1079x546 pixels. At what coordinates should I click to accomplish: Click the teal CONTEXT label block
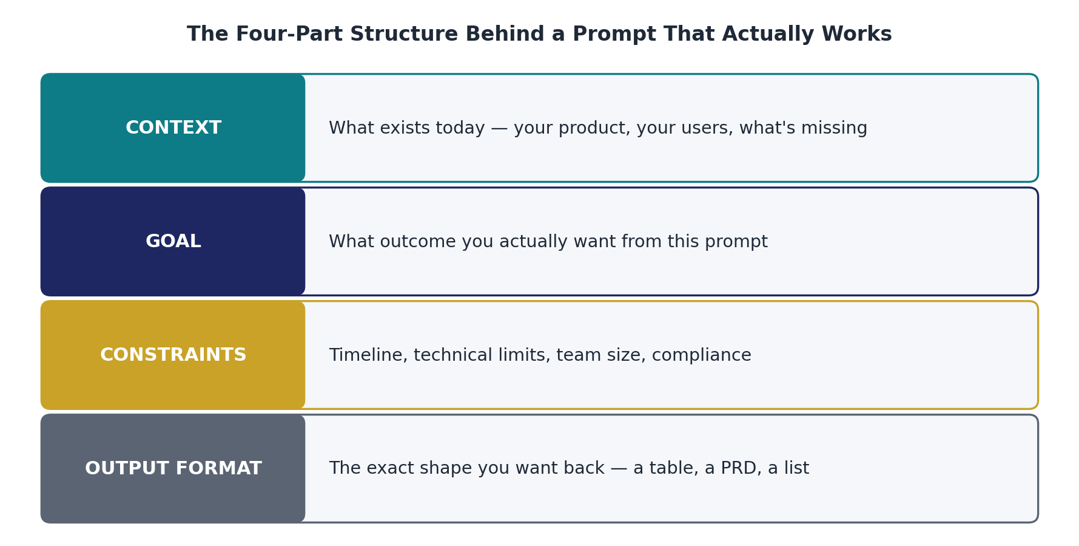click(x=173, y=128)
